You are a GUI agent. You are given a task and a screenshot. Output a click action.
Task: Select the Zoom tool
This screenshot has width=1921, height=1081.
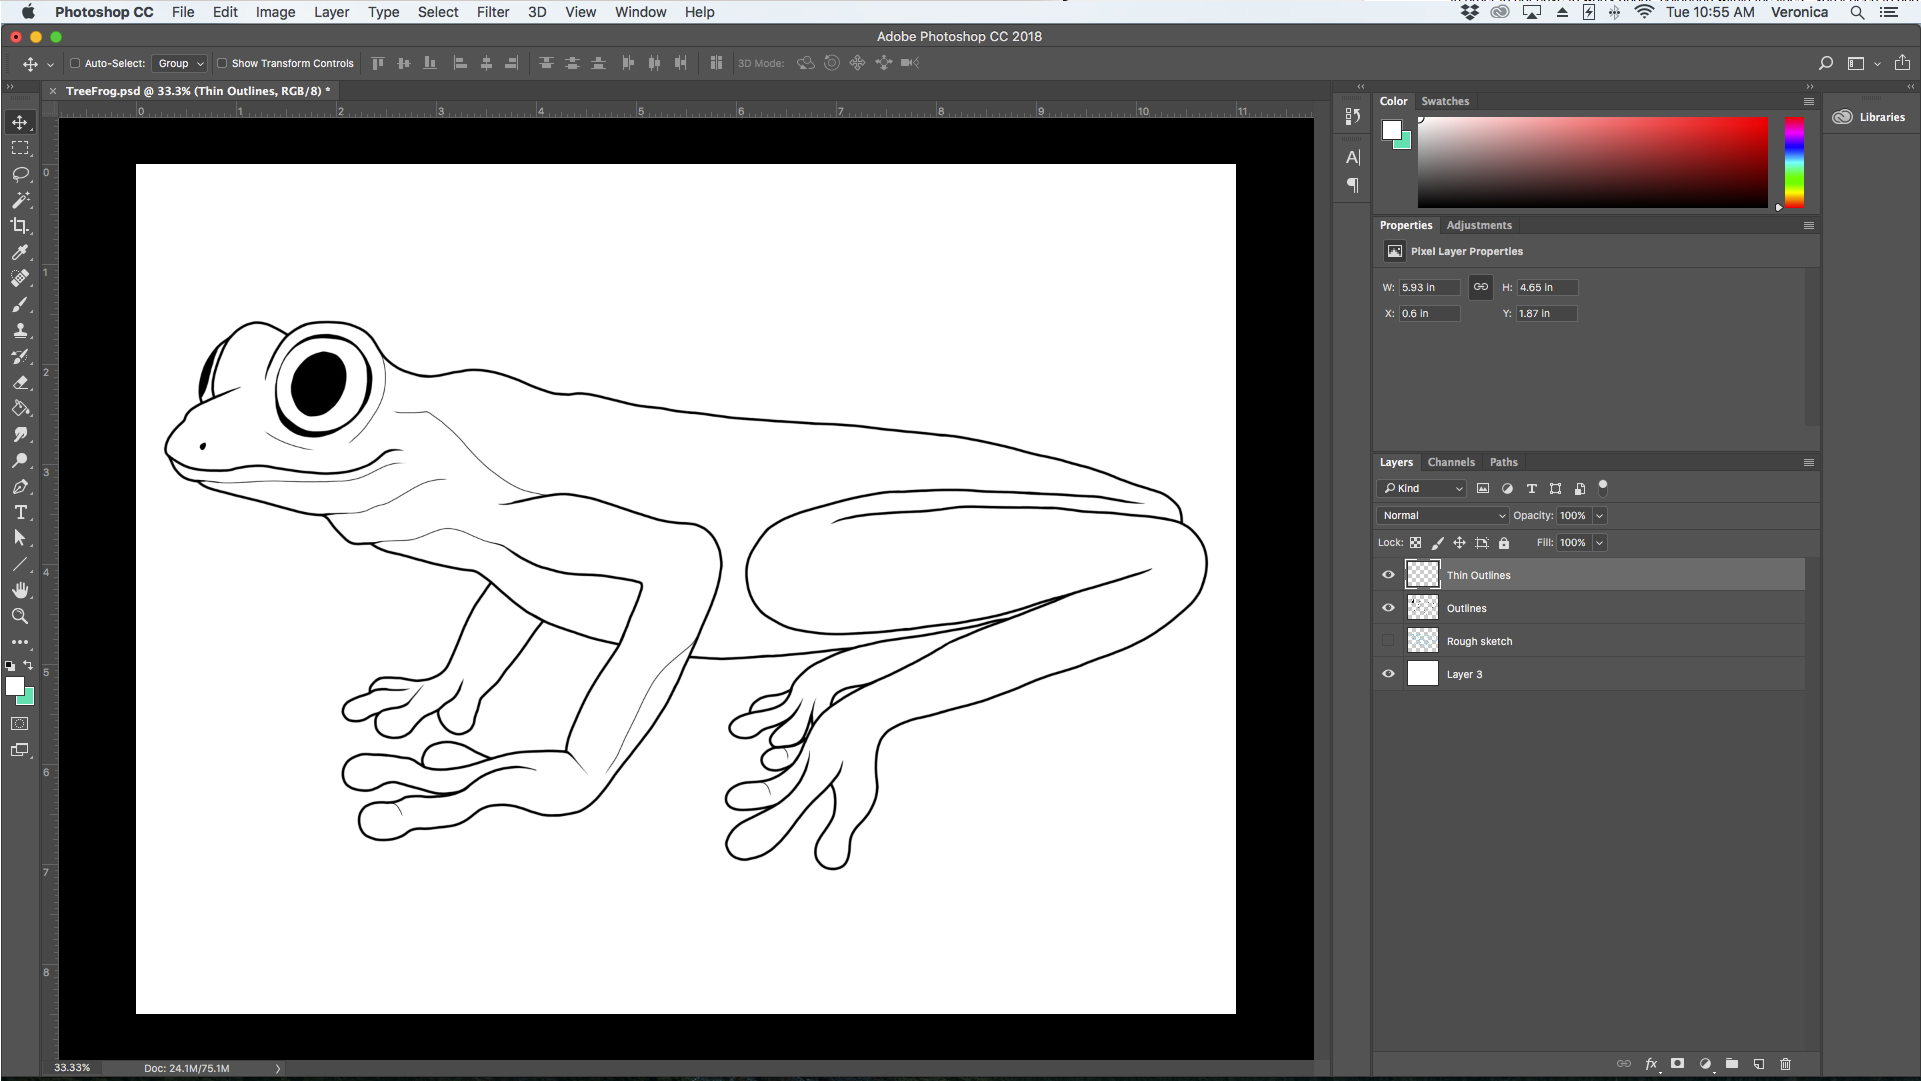coord(20,616)
